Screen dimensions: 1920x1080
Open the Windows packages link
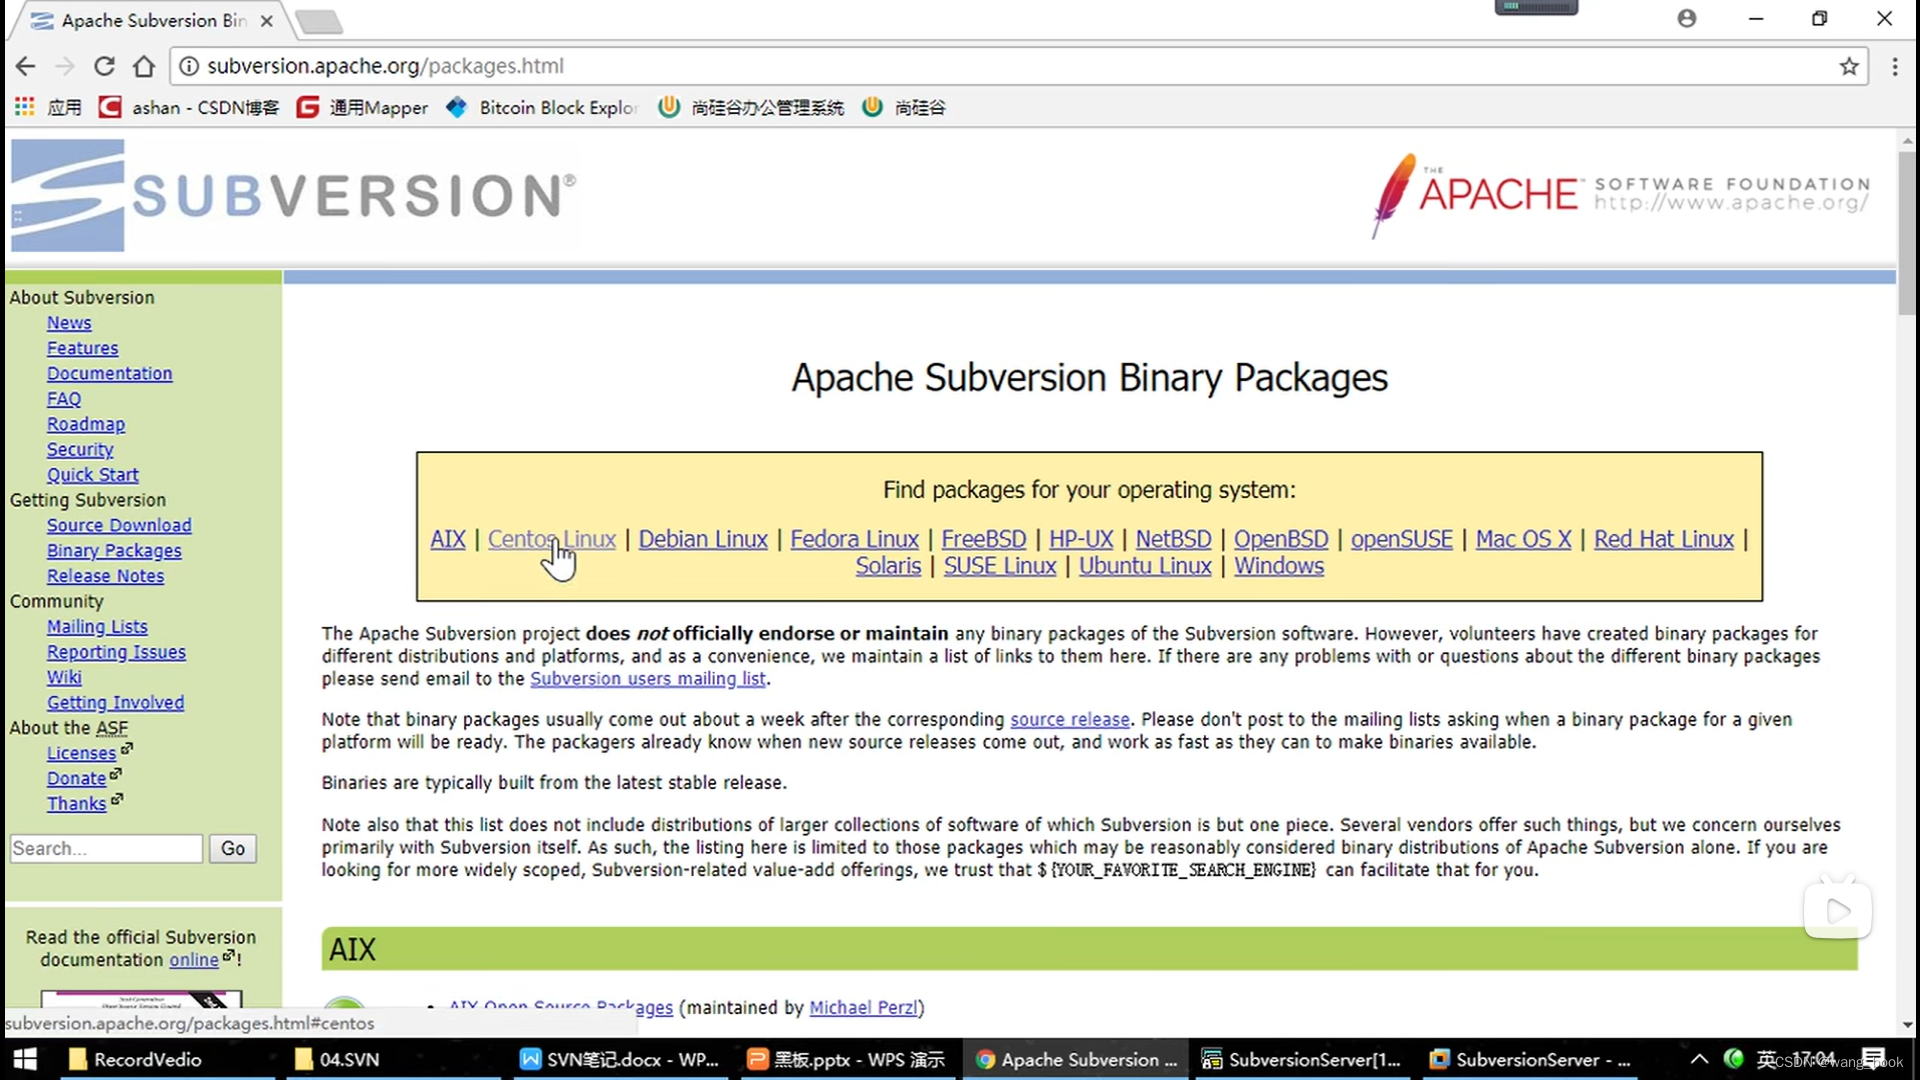pos(1278,566)
